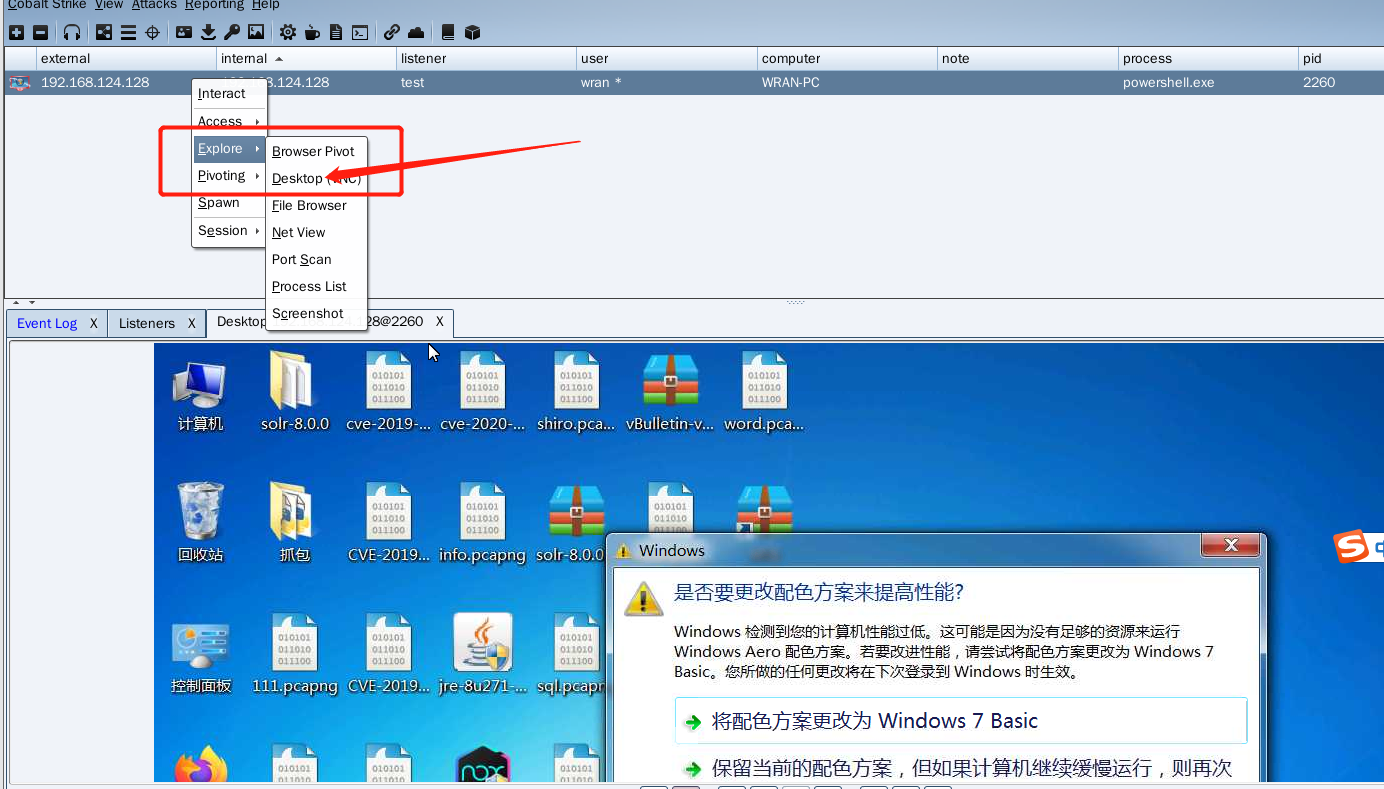1384x789 pixels.
Task: Click the powershell.exe process cell
Action: pos(1208,83)
